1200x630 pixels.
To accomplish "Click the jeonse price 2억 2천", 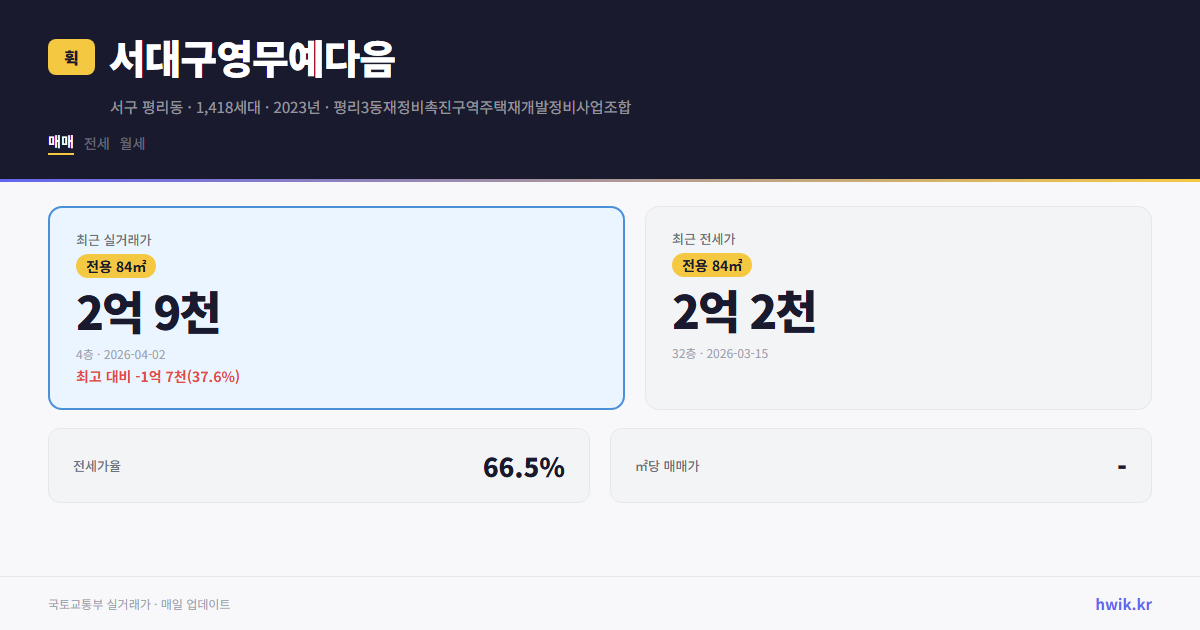I will pyautogui.click(x=745, y=313).
